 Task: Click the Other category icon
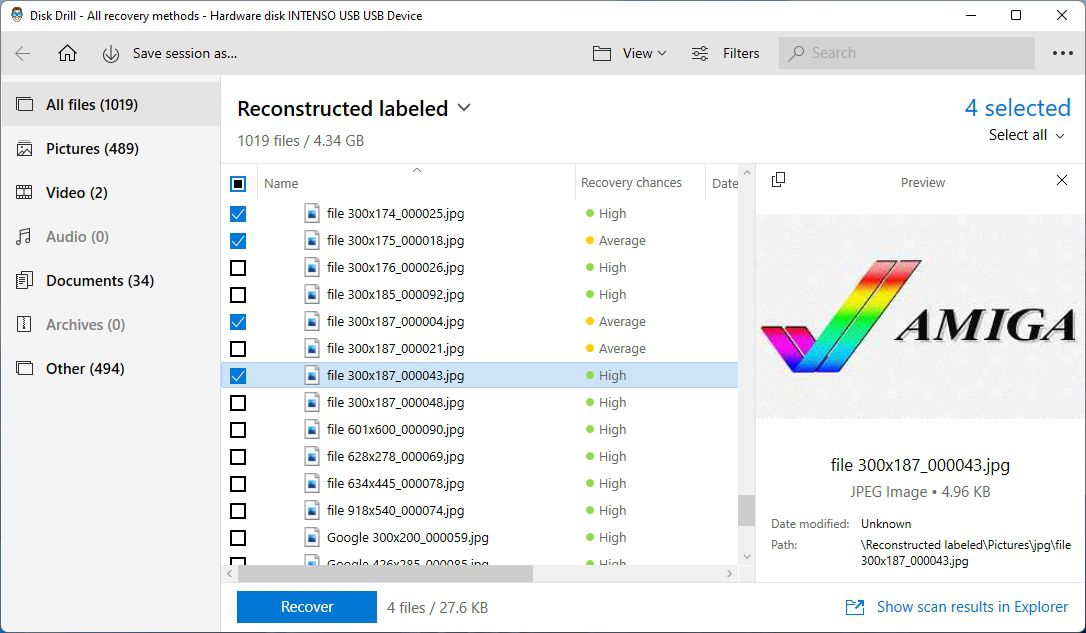24,368
